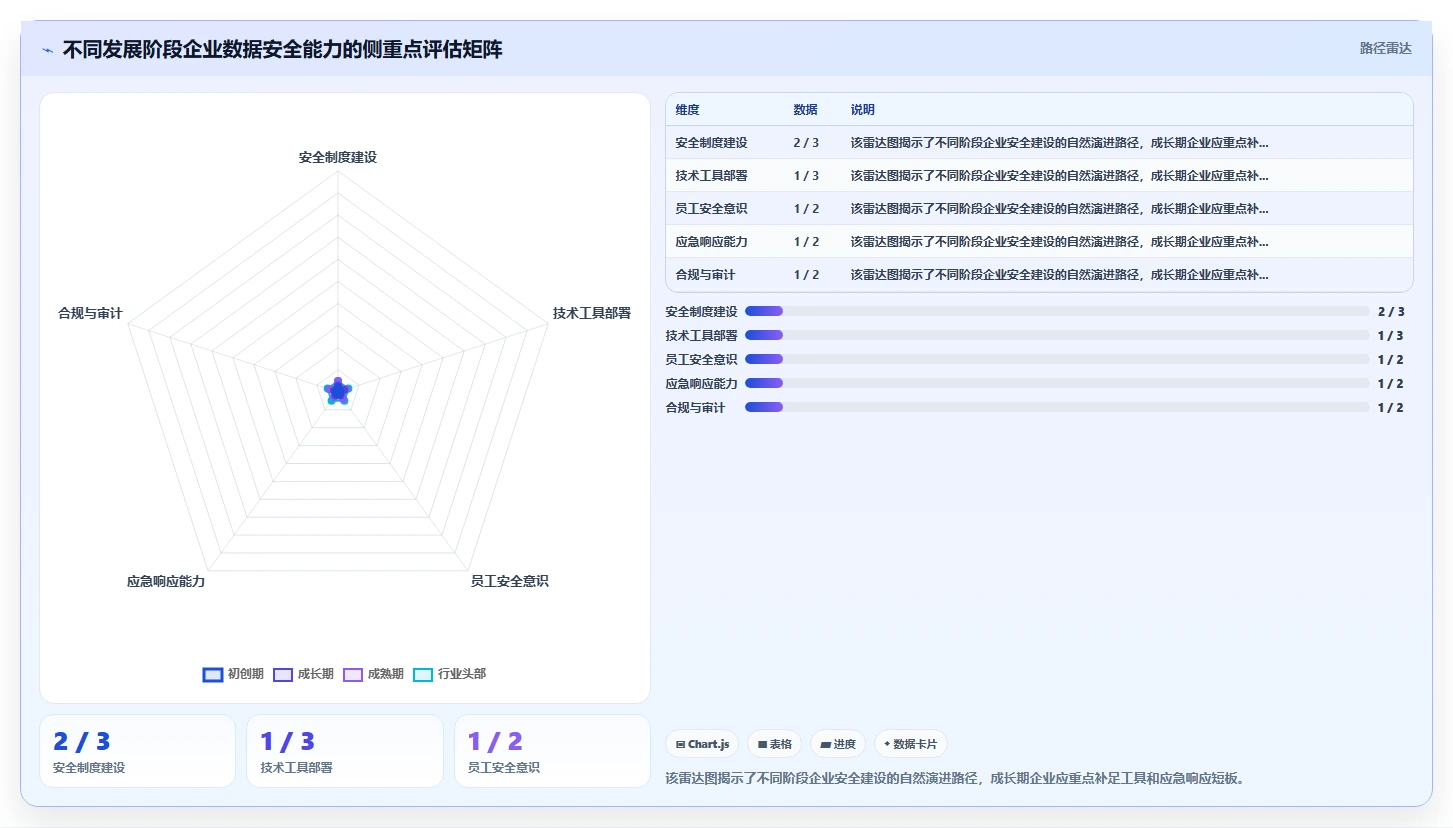Click the 技术工具部署 radar axis label
The height and width of the screenshot is (828, 1453).
[592, 313]
